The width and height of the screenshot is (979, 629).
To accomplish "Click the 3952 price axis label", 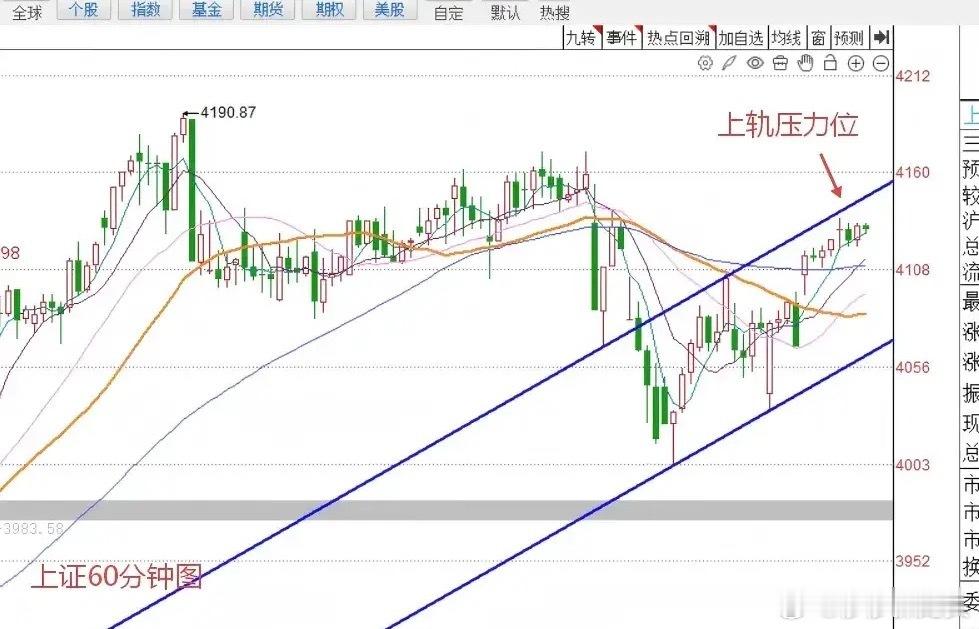I will point(912,561).
